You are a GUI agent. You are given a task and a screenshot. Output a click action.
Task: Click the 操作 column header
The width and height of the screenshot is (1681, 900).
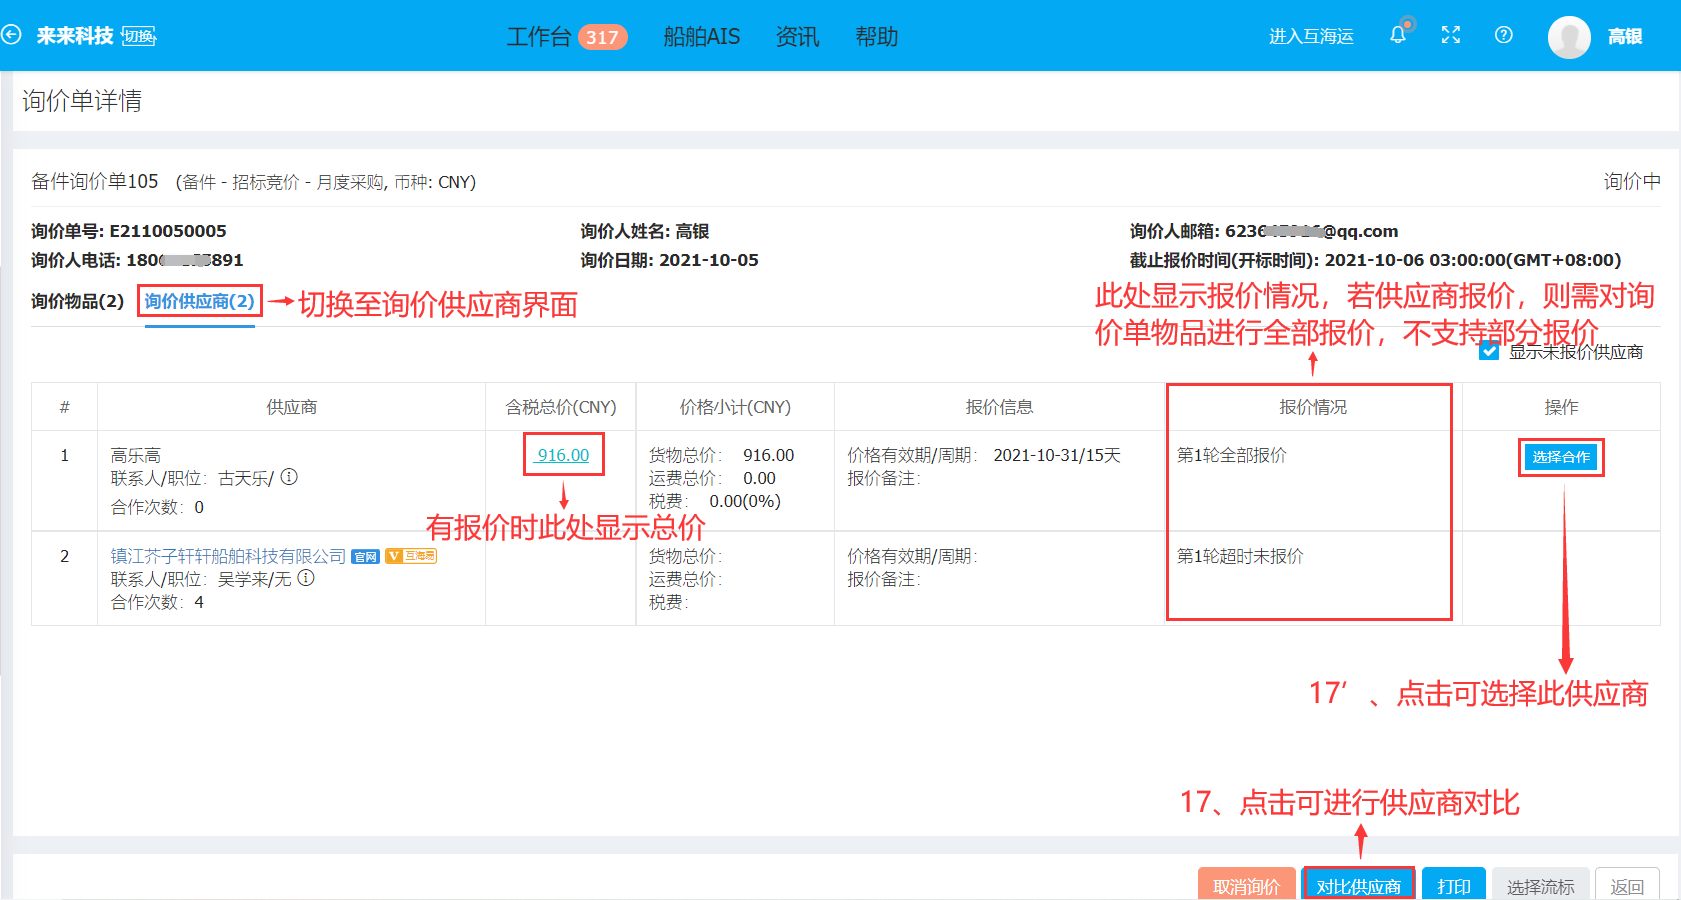1561,407
